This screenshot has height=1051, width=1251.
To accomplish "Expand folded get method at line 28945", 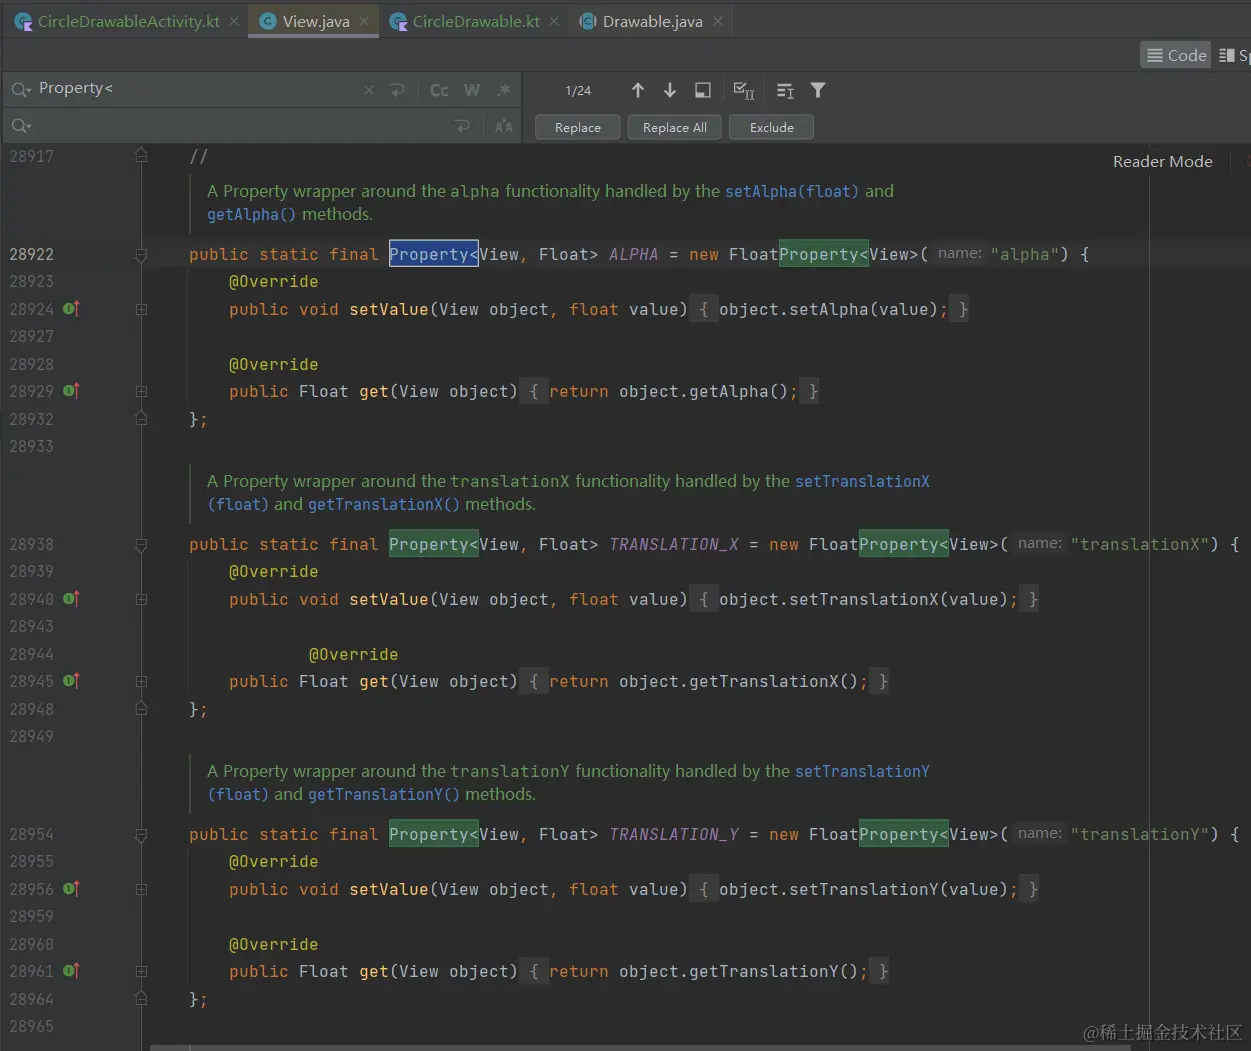I will click(141, 682).
